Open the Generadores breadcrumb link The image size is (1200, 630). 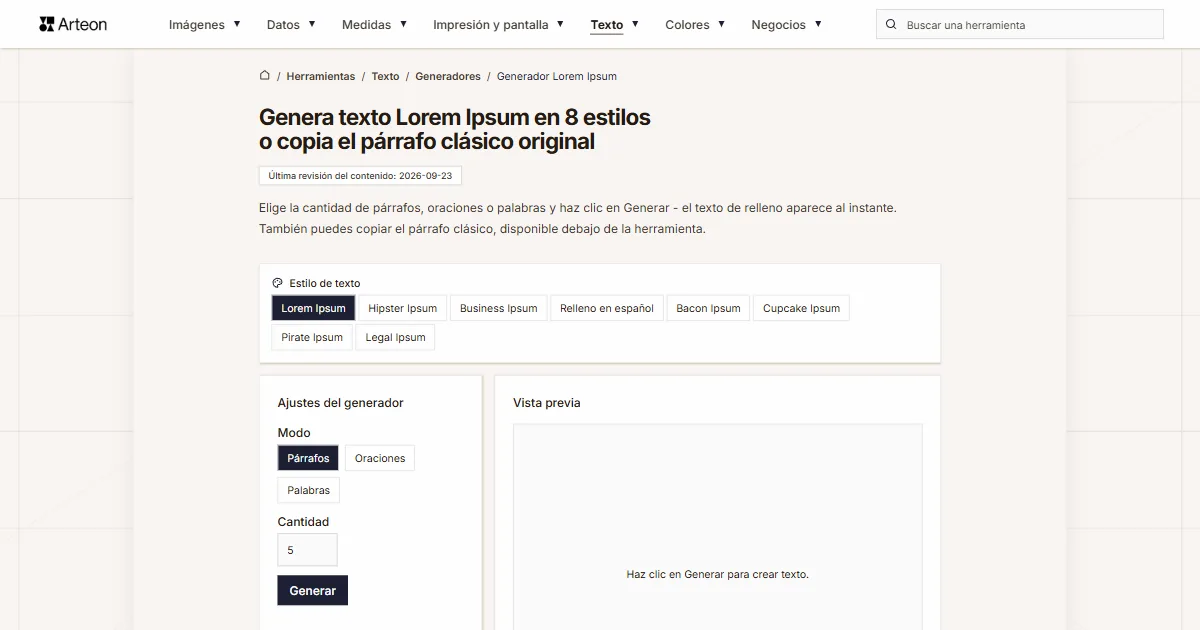point(448,76)
